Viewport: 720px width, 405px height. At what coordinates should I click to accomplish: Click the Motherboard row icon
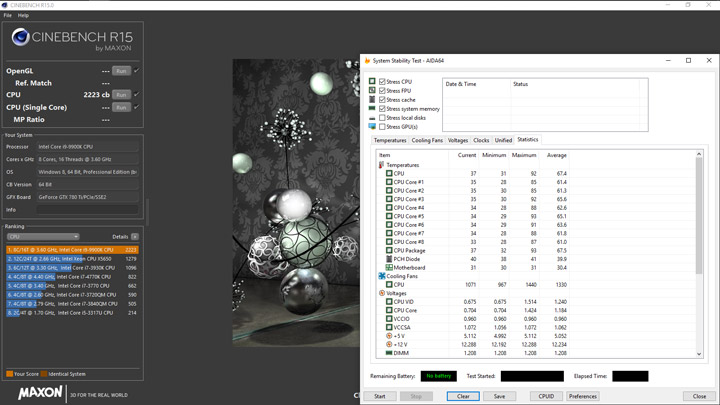389,267
